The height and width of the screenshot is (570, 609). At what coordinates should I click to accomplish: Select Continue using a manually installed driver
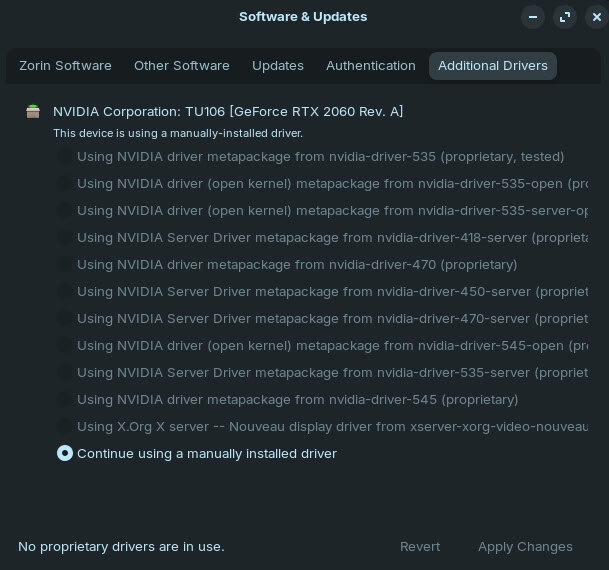[65, 454]
